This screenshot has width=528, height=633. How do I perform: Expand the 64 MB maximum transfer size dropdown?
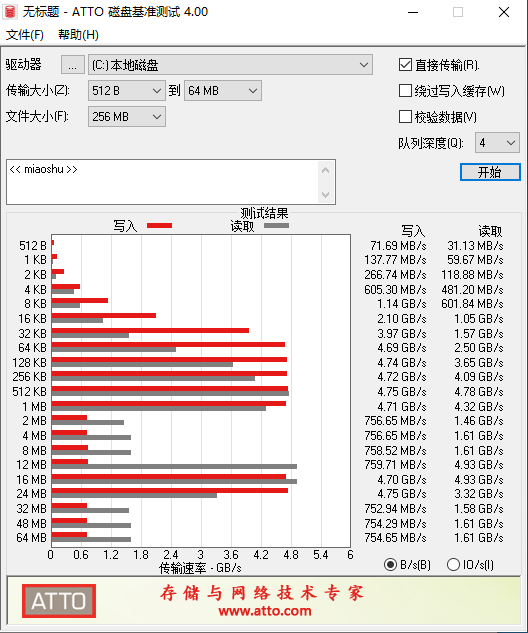223,90
